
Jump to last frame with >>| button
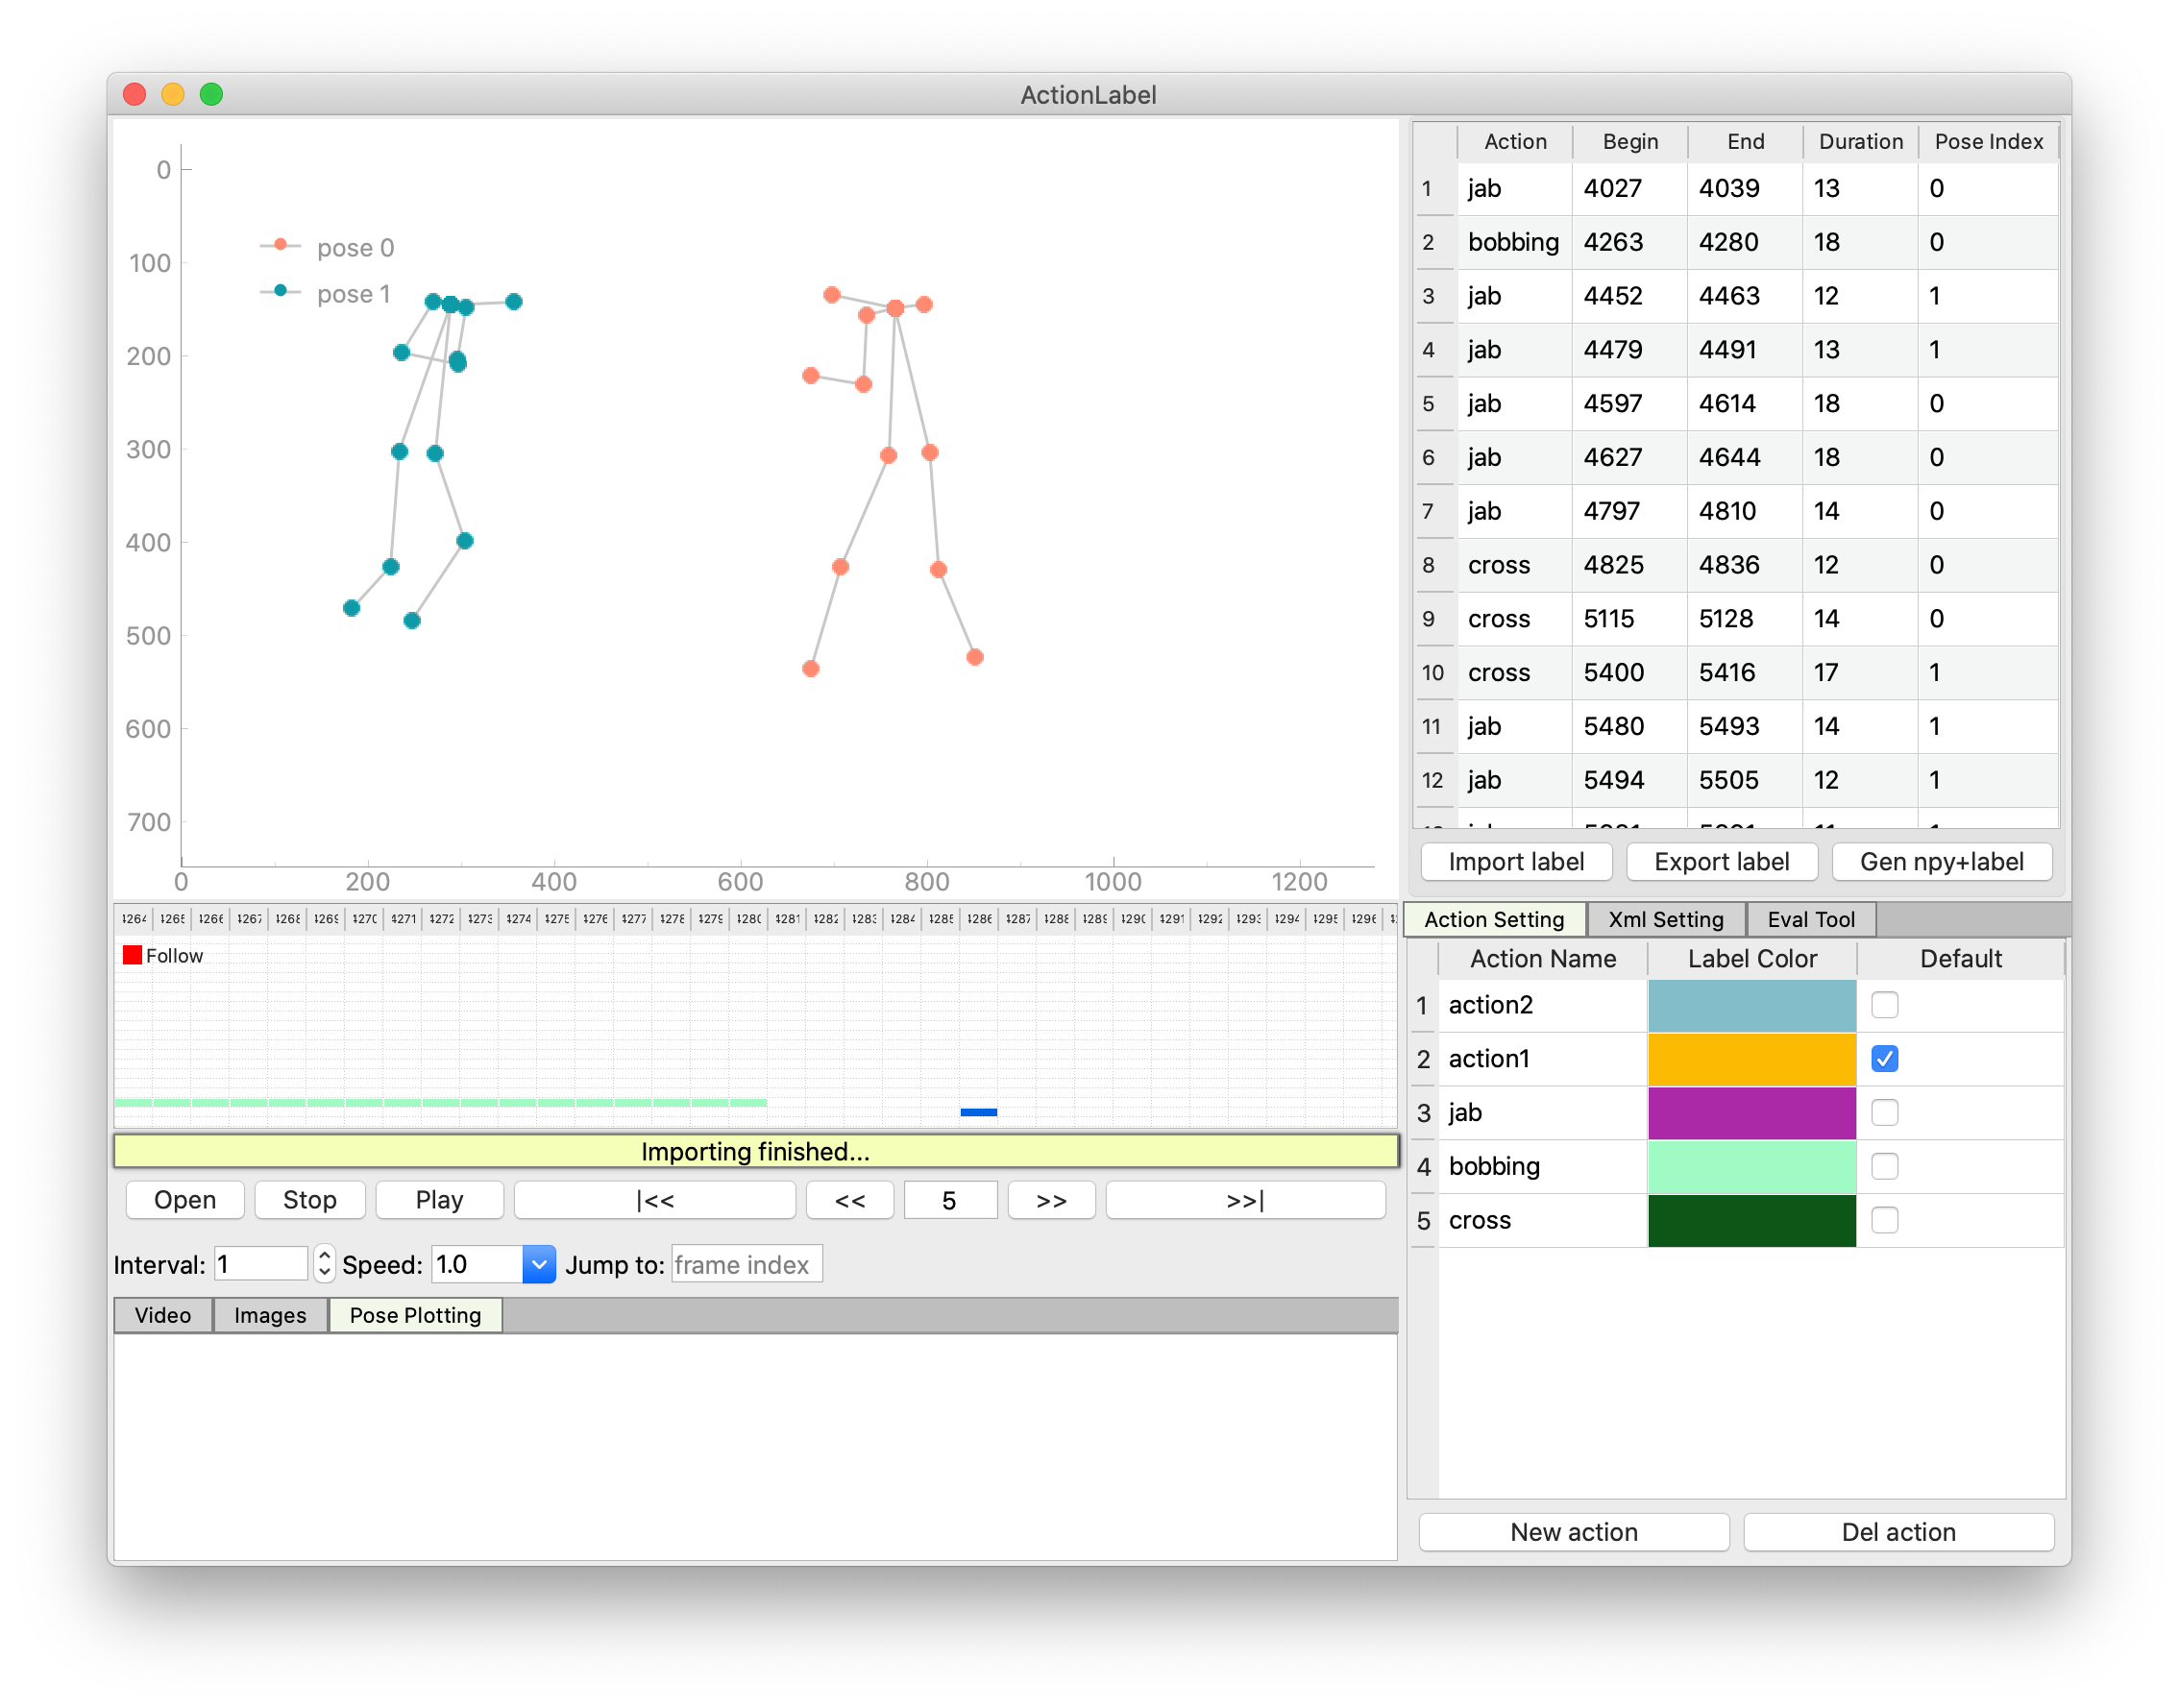(x=1245, y=1200)
